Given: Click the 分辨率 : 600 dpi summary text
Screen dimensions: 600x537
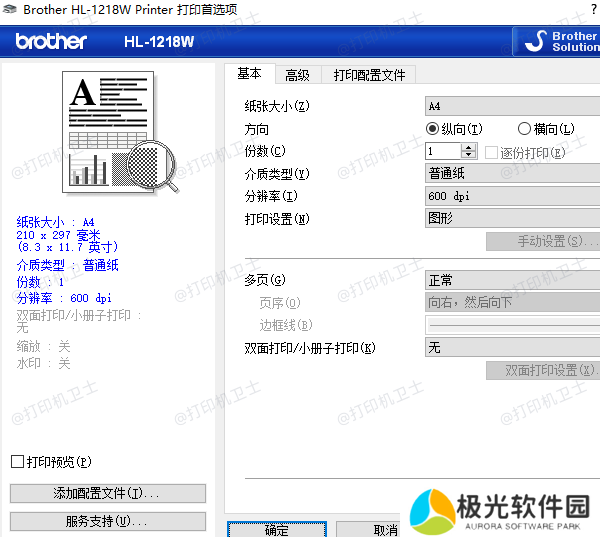Looking at the screenshot, I should tap(64, 298).
